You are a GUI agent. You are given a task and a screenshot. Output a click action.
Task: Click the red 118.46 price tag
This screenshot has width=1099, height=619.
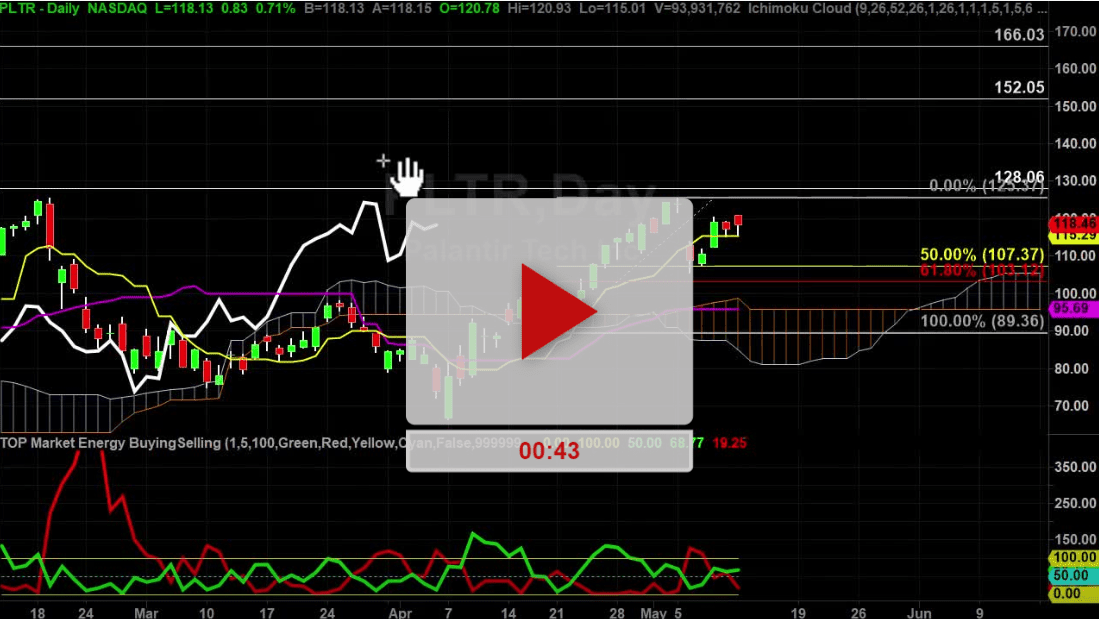(1074, 224)
